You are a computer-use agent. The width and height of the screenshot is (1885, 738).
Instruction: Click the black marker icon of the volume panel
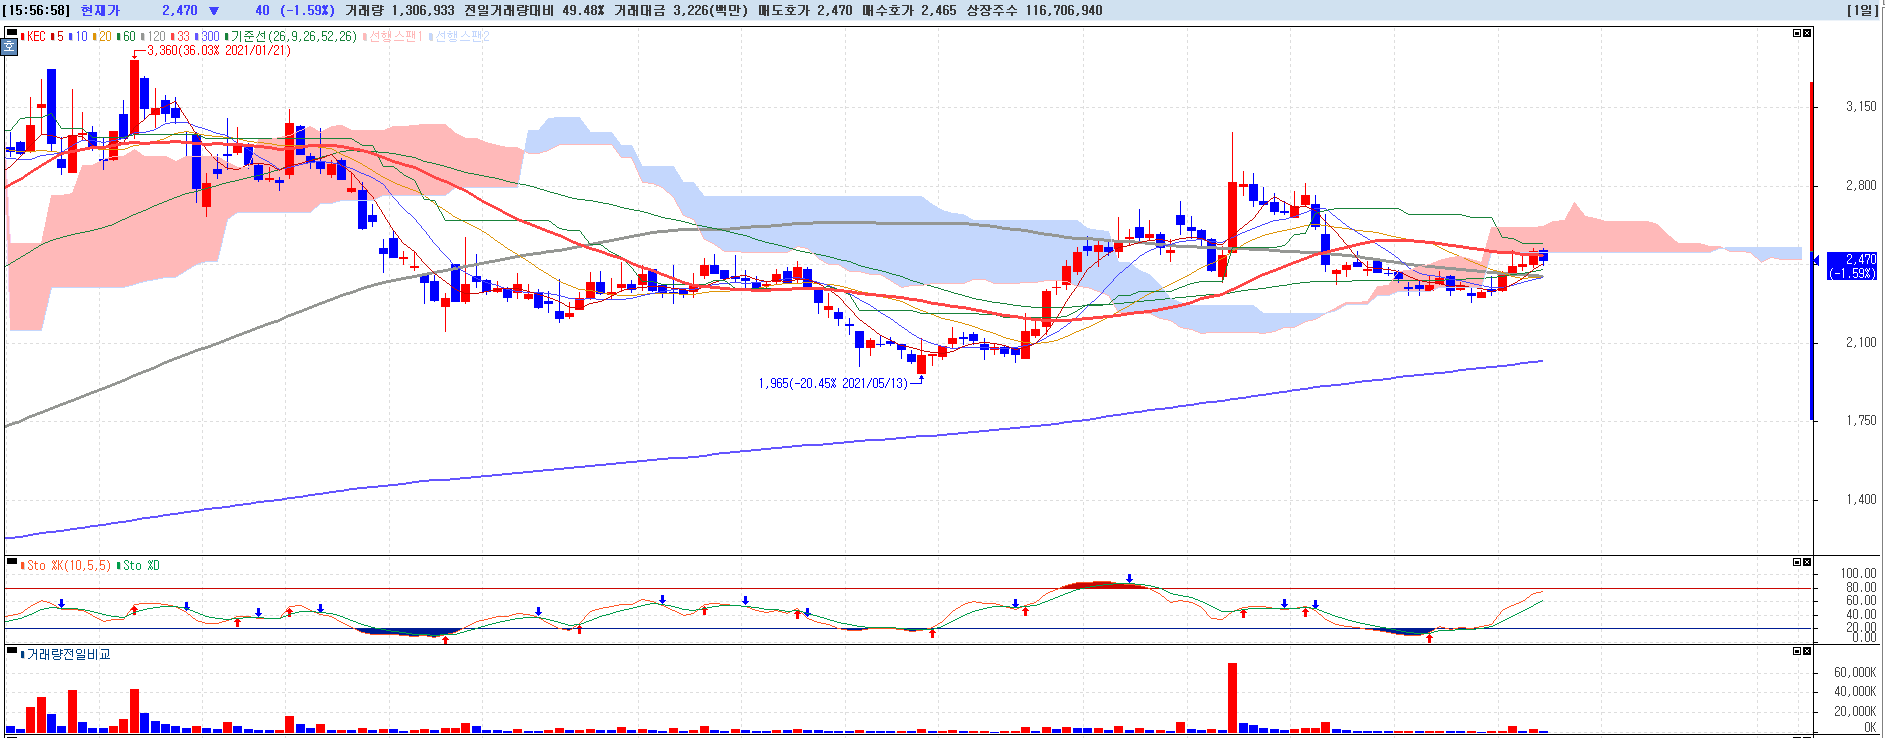(11, 652)
